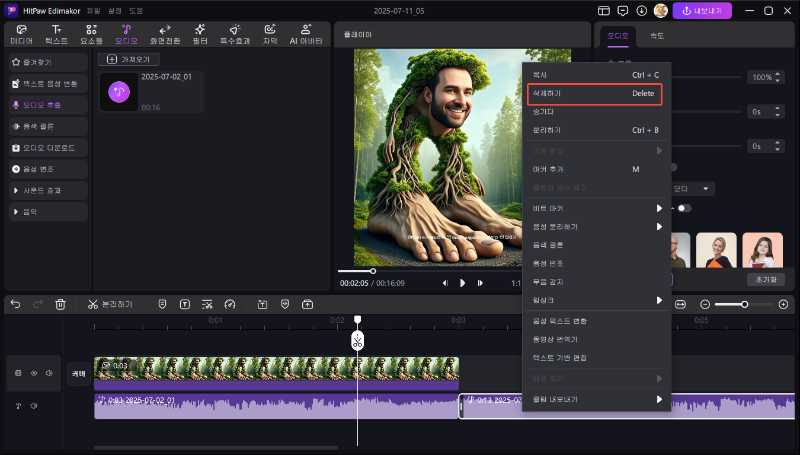Toggle video track visibility eye icon

(x=34, y=373)
